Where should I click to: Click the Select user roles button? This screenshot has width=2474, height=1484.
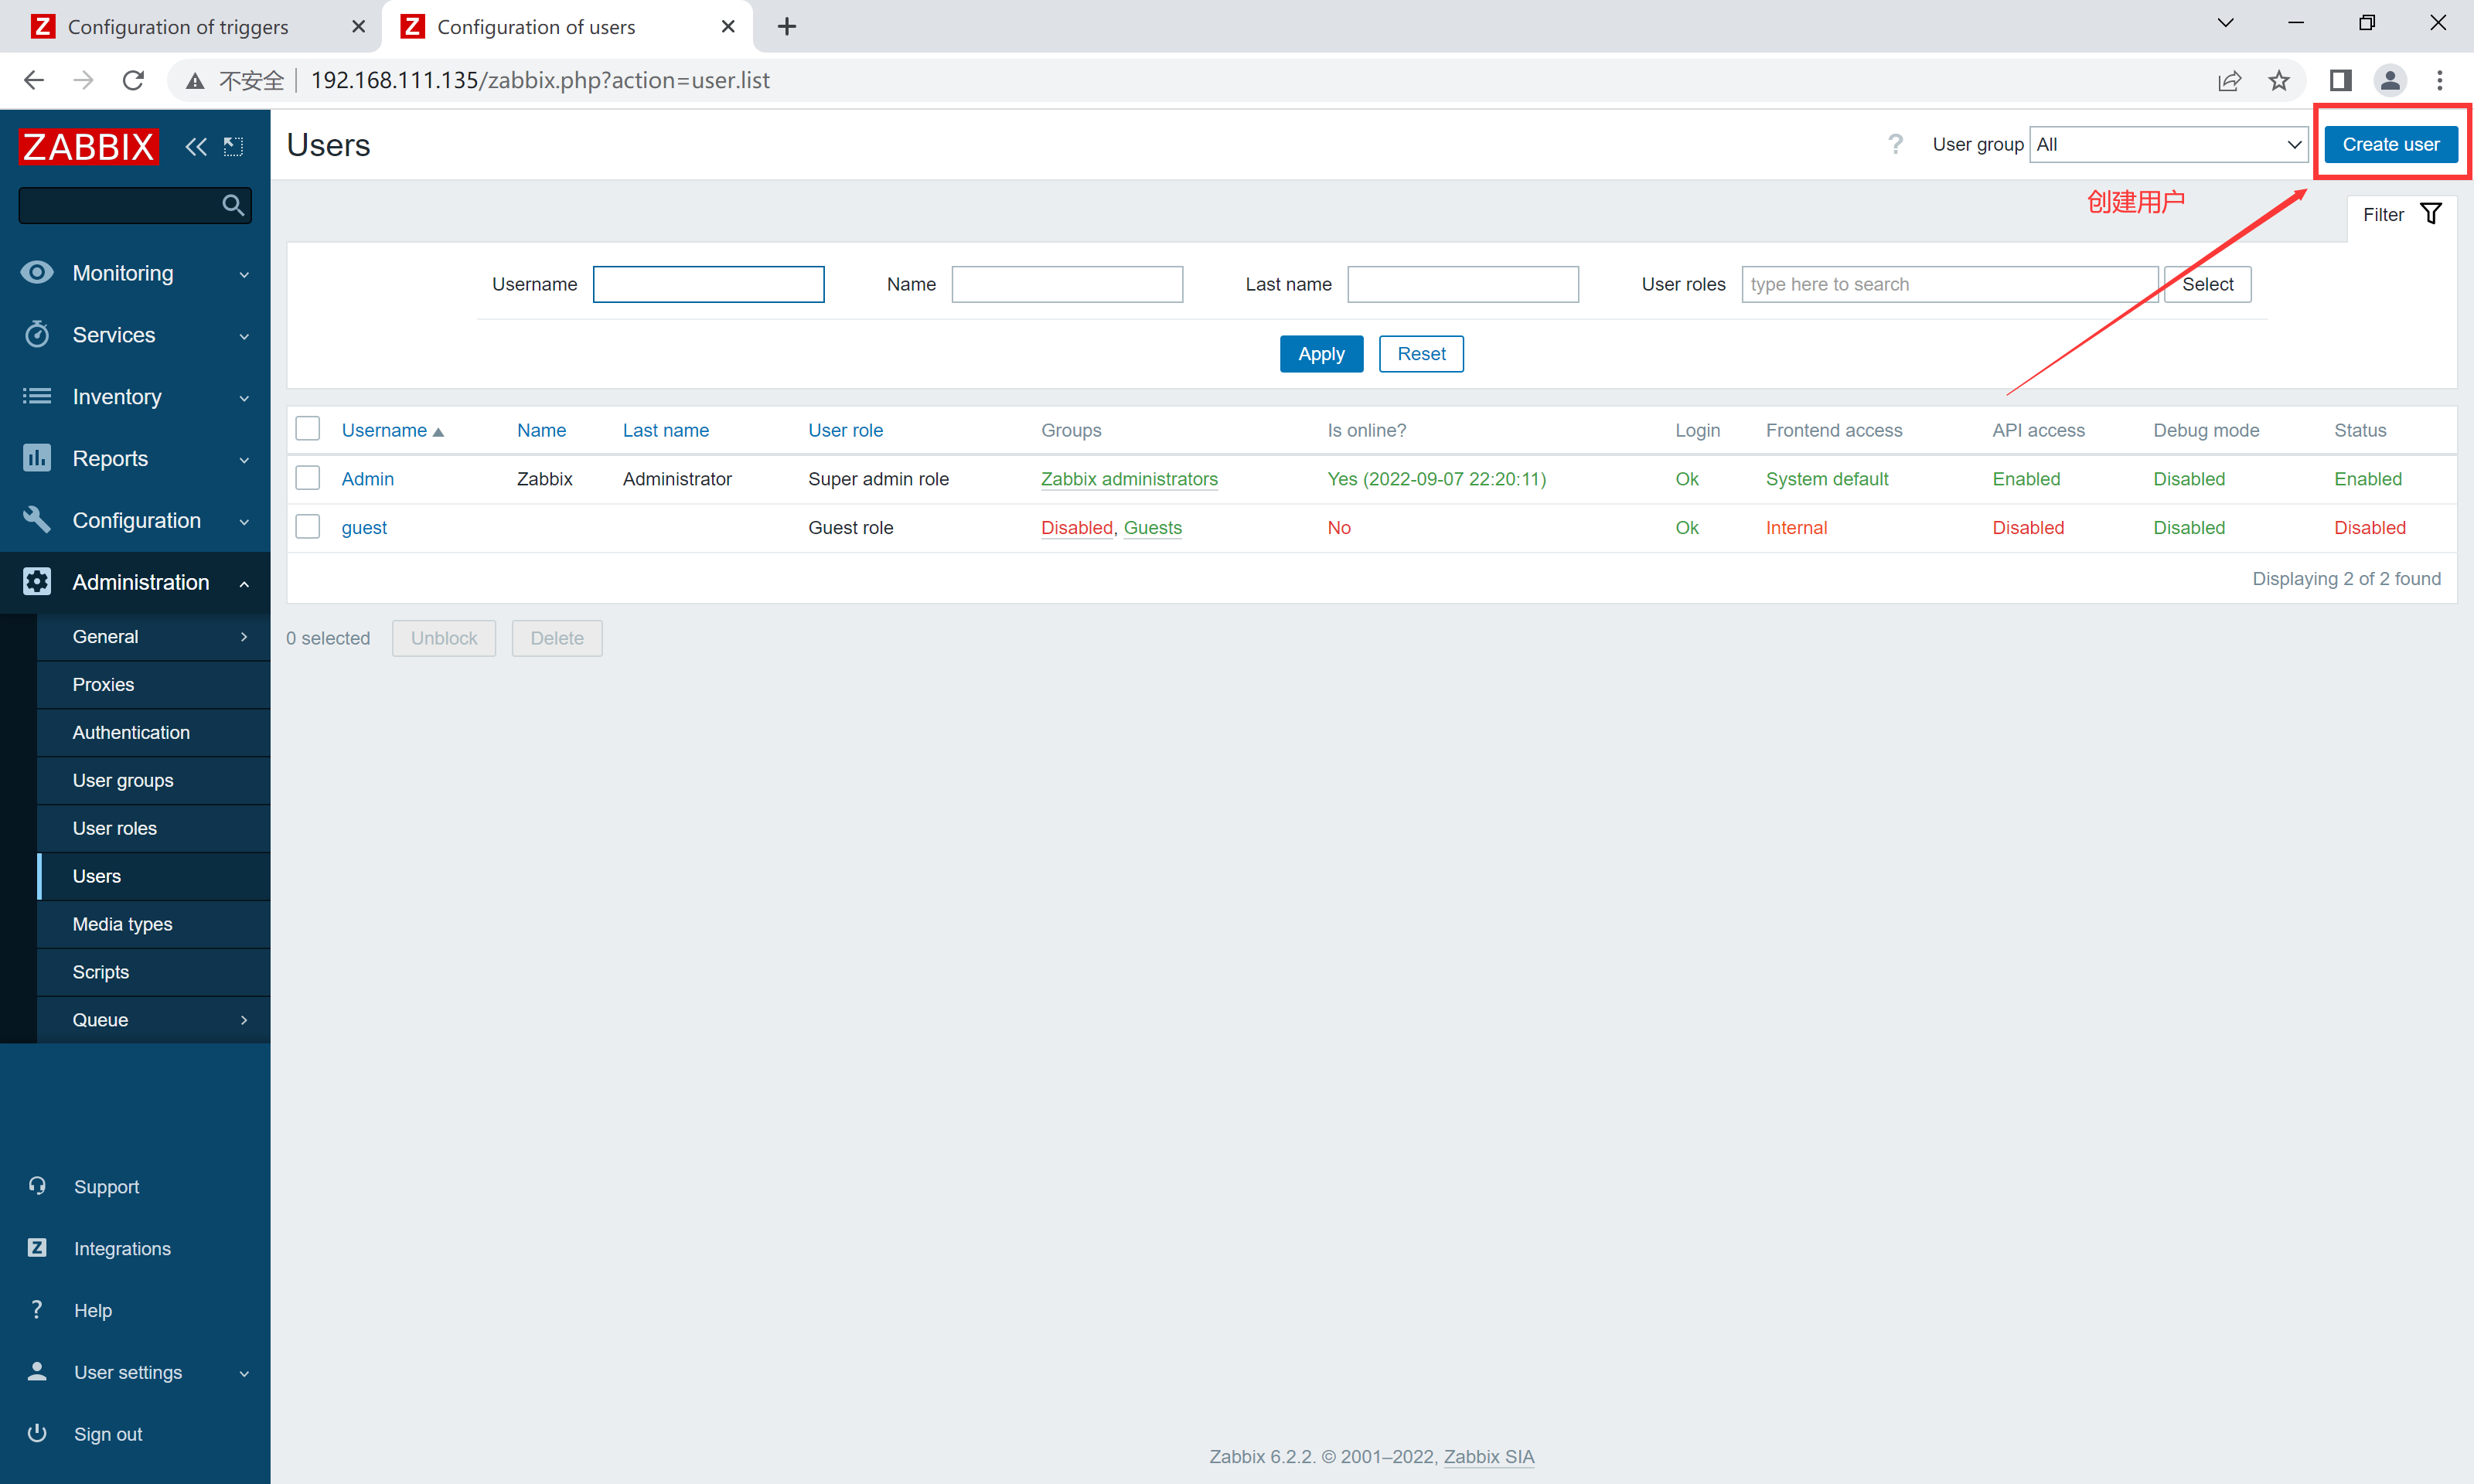tap(2207, 284)
